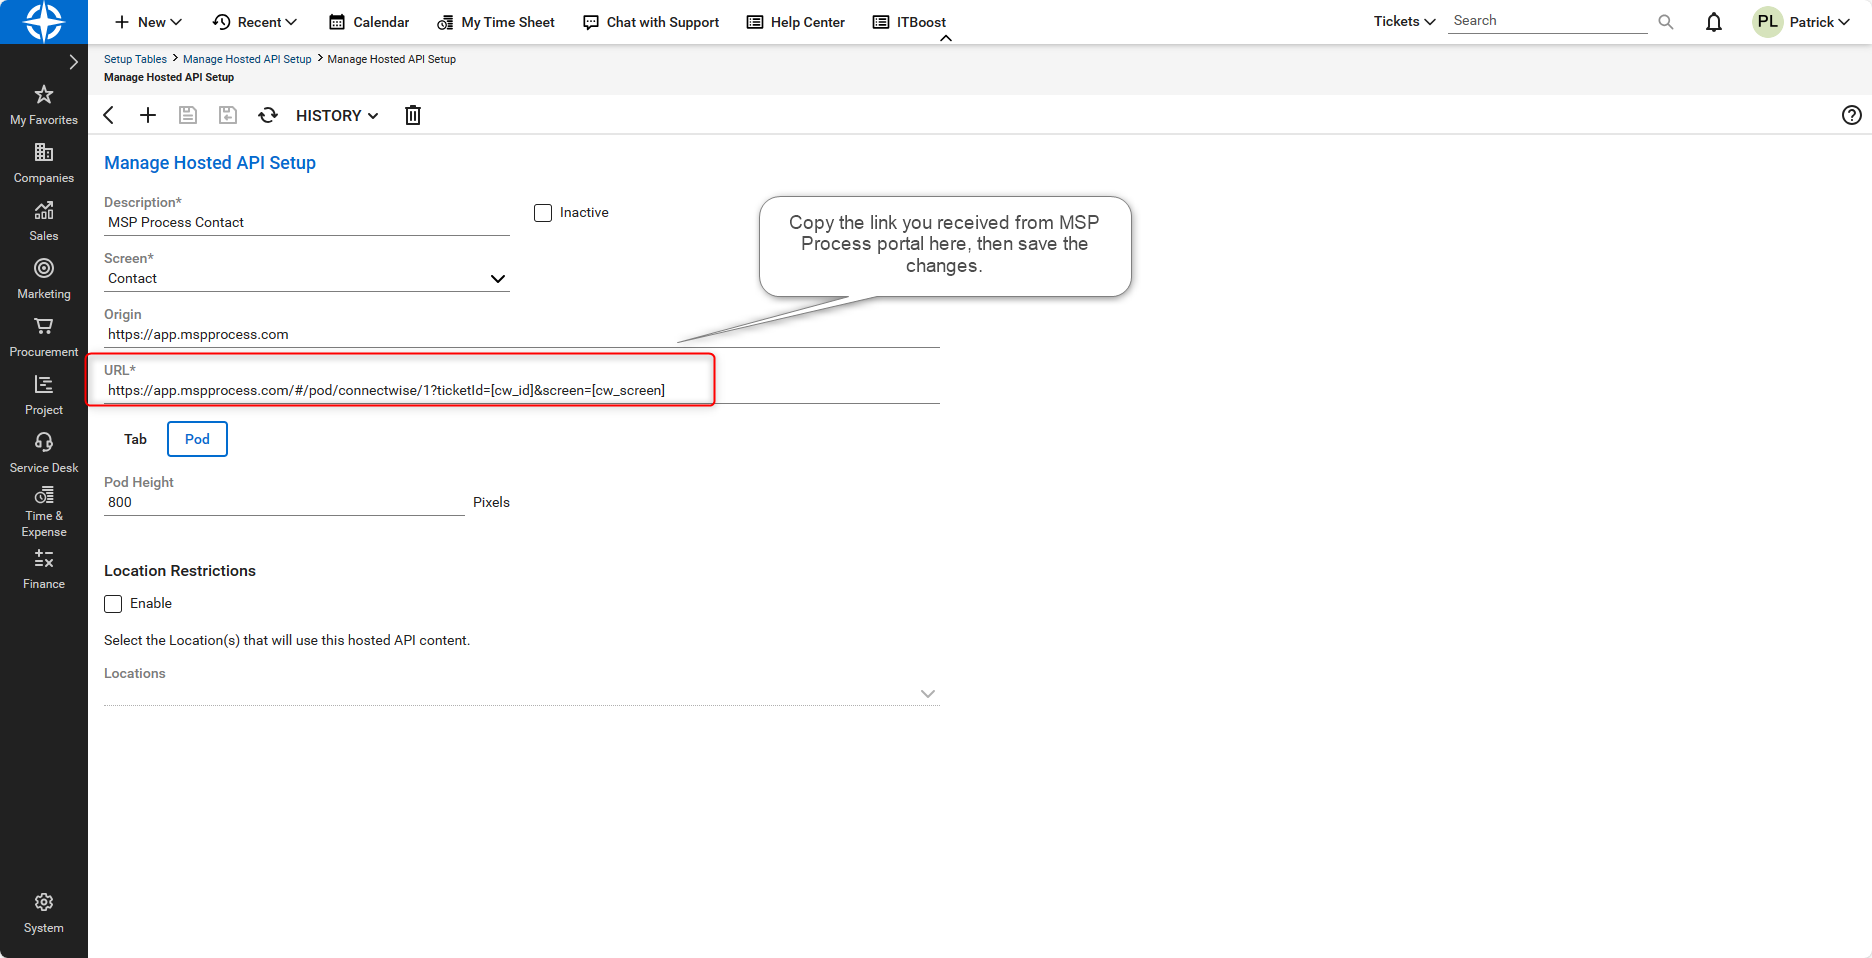The width and height of the screenshot is (1872, 958).
Task: Open the Finance module
Action: 44,570
